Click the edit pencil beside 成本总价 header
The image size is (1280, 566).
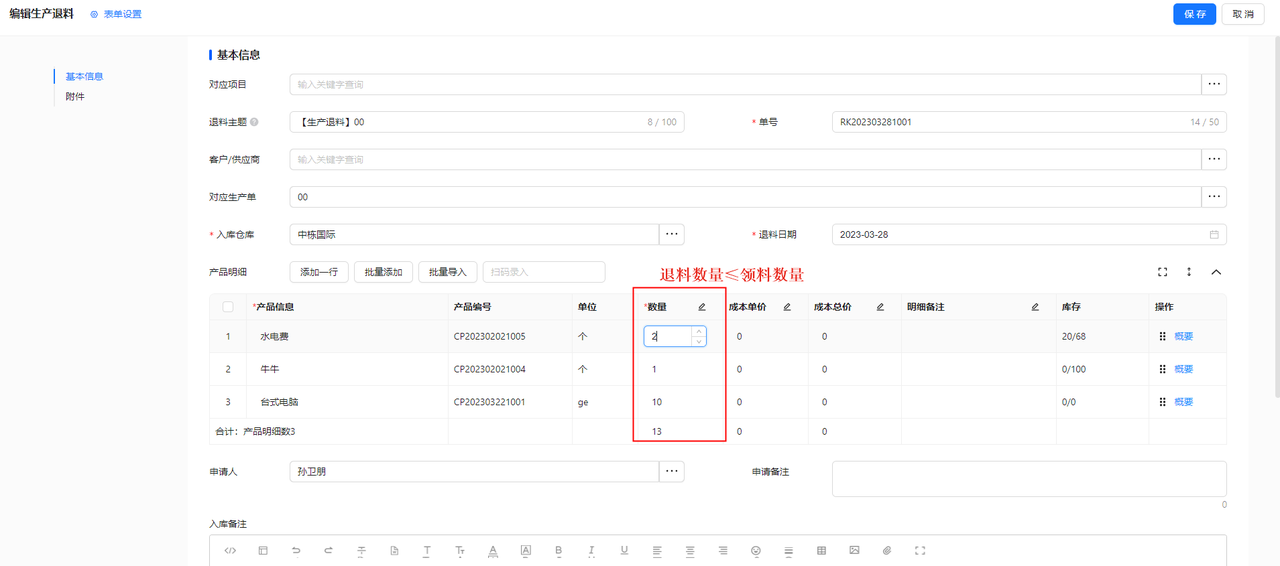[x=880, y=307]
